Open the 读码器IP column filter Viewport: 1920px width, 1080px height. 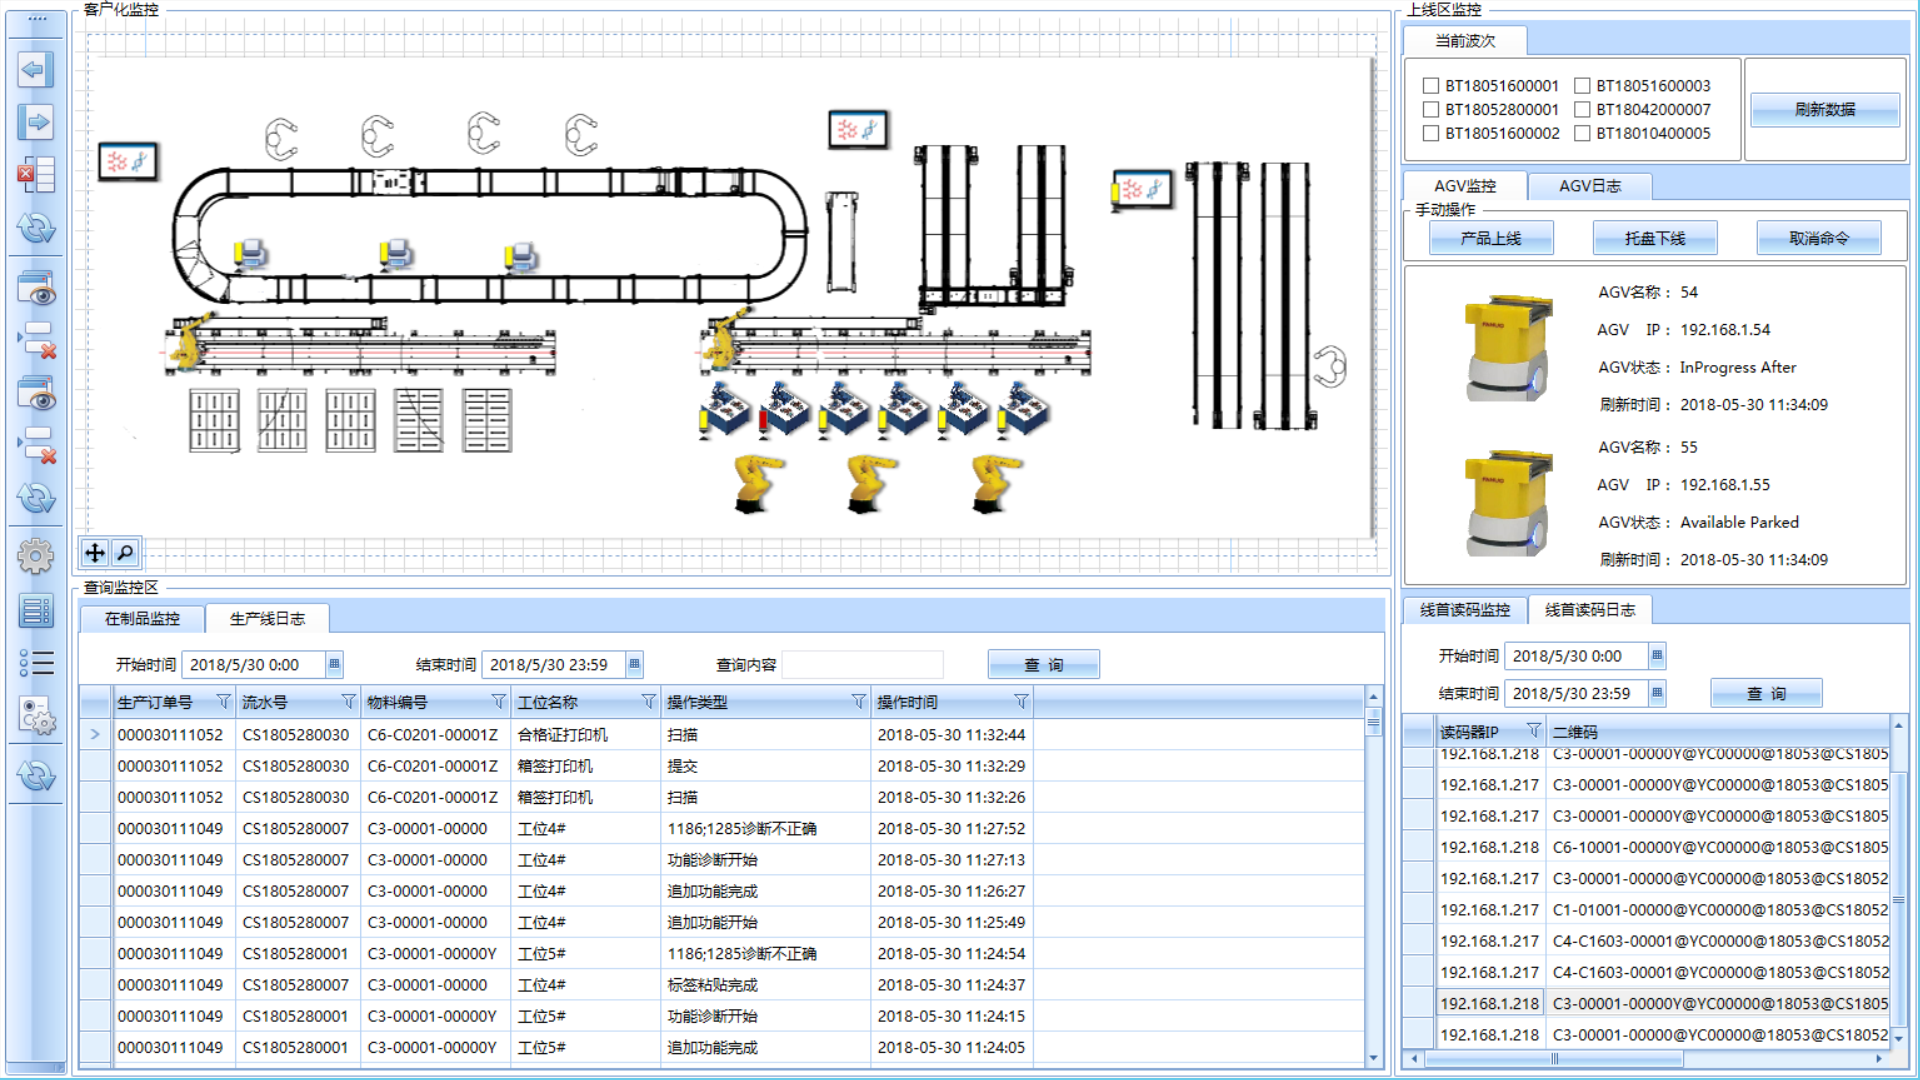tap(1533, 731)
